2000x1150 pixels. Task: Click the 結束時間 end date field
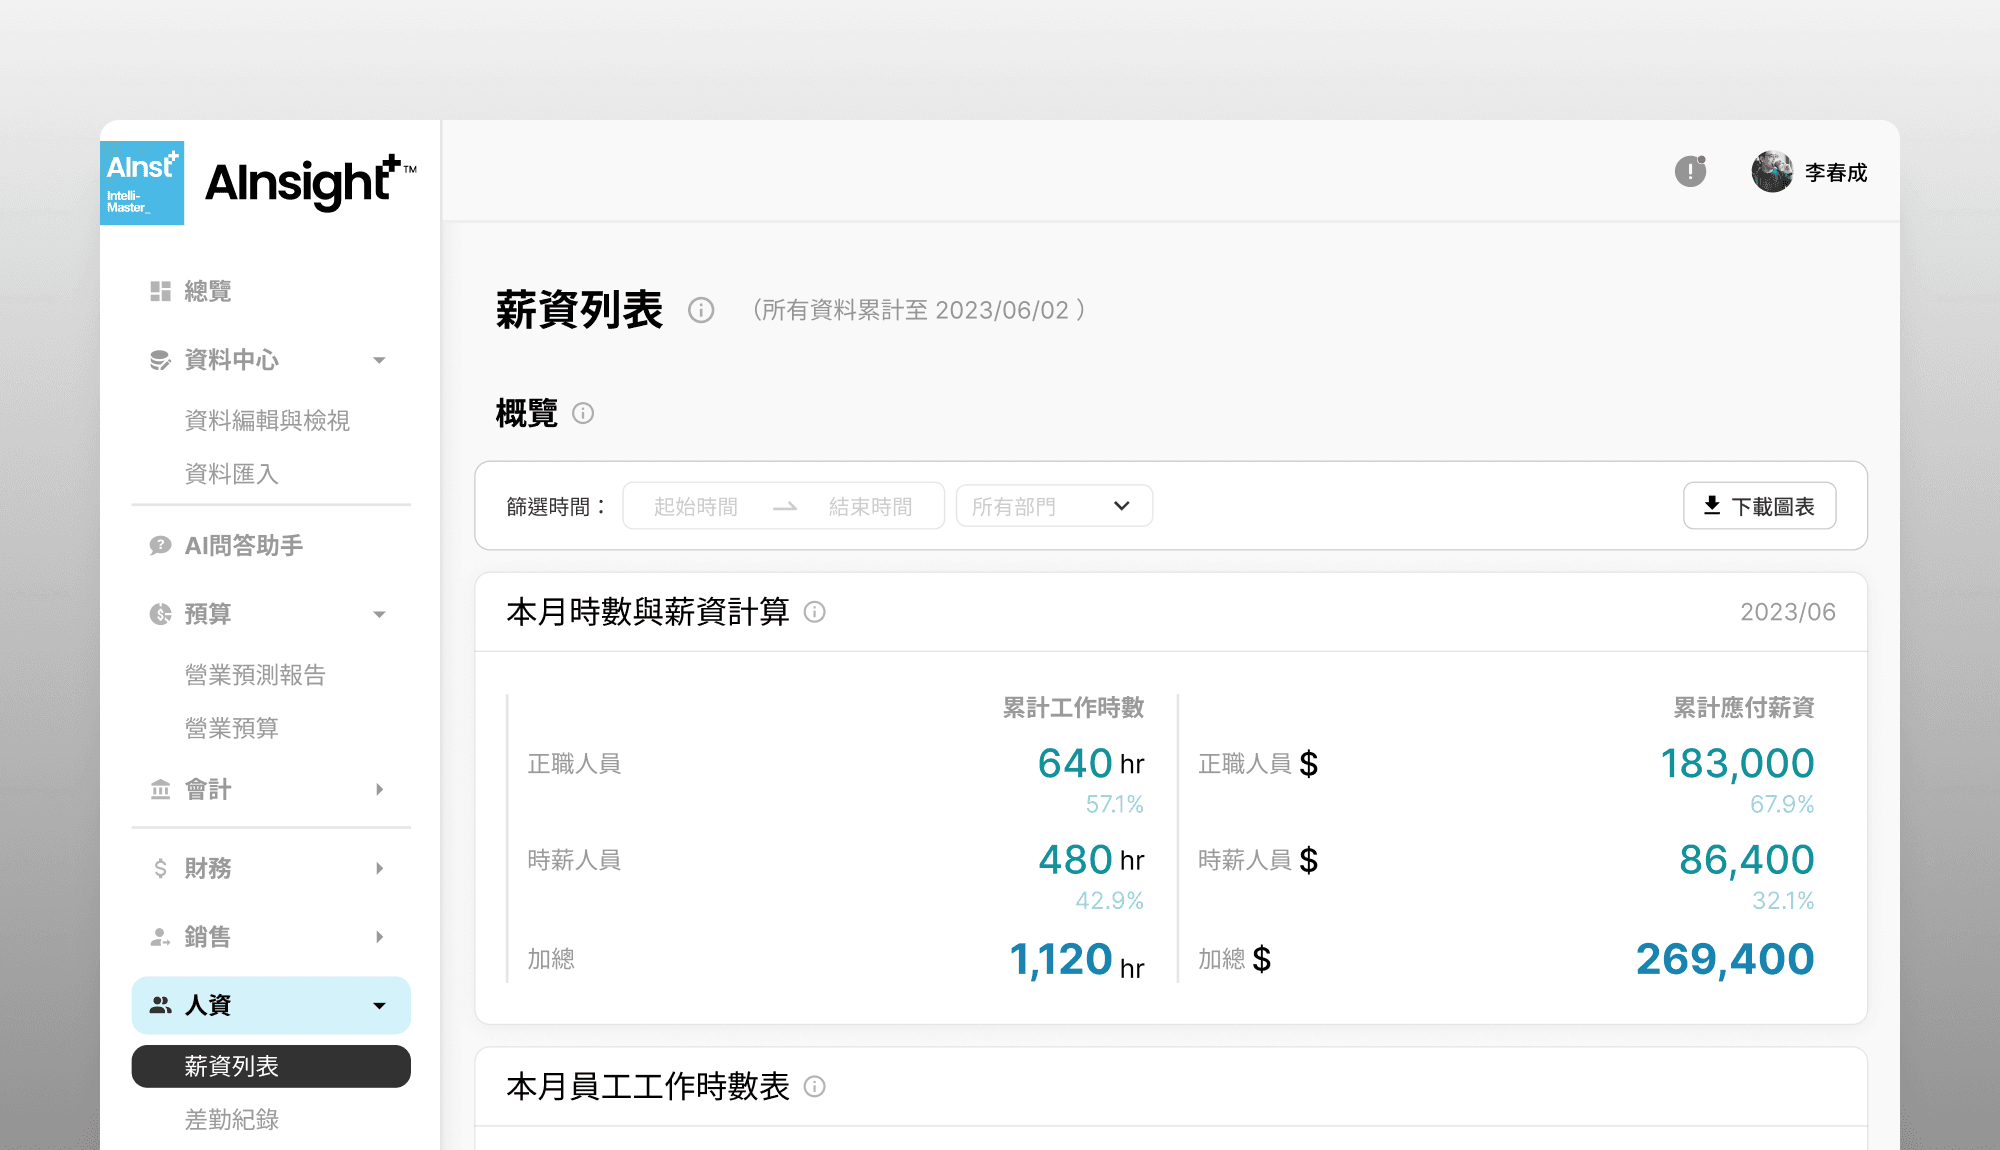pos(870,506)
